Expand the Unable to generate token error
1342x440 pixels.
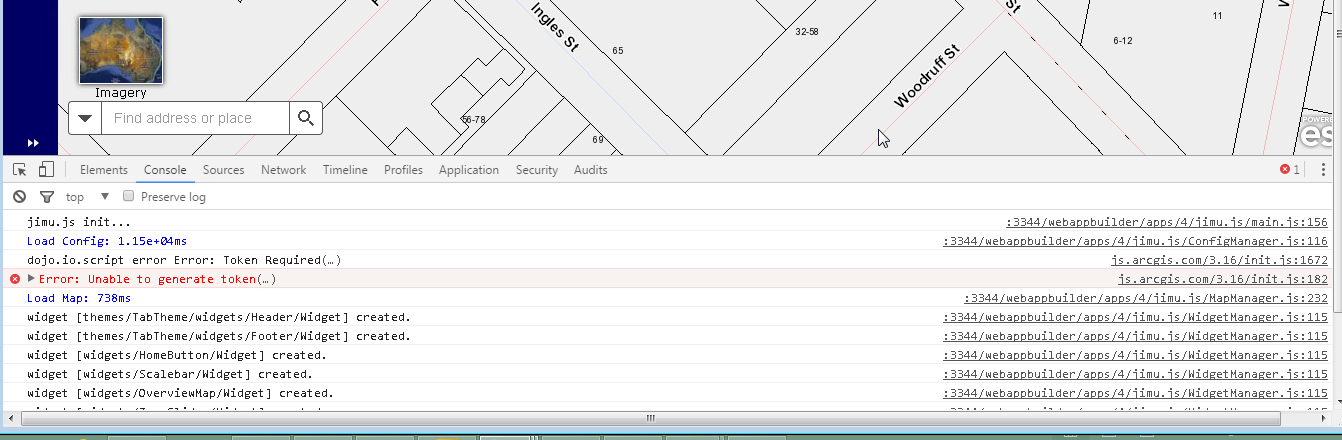coord(31,279)
